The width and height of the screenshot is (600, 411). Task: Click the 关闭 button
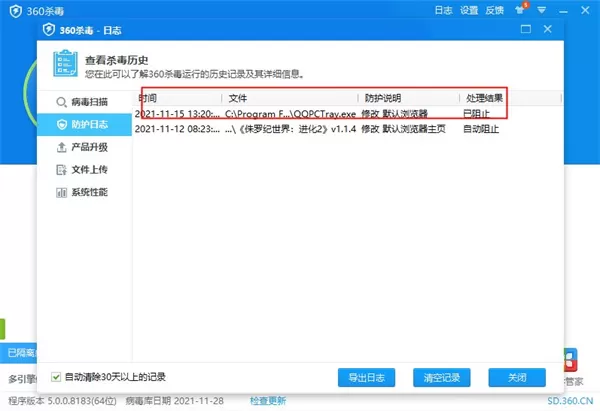click(517, 378)
